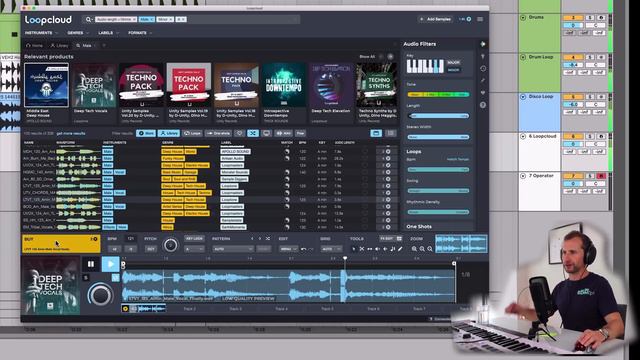Go to previous pattern arrow
The width and height of the screenshot is (640, 360).
coord(252,238)
